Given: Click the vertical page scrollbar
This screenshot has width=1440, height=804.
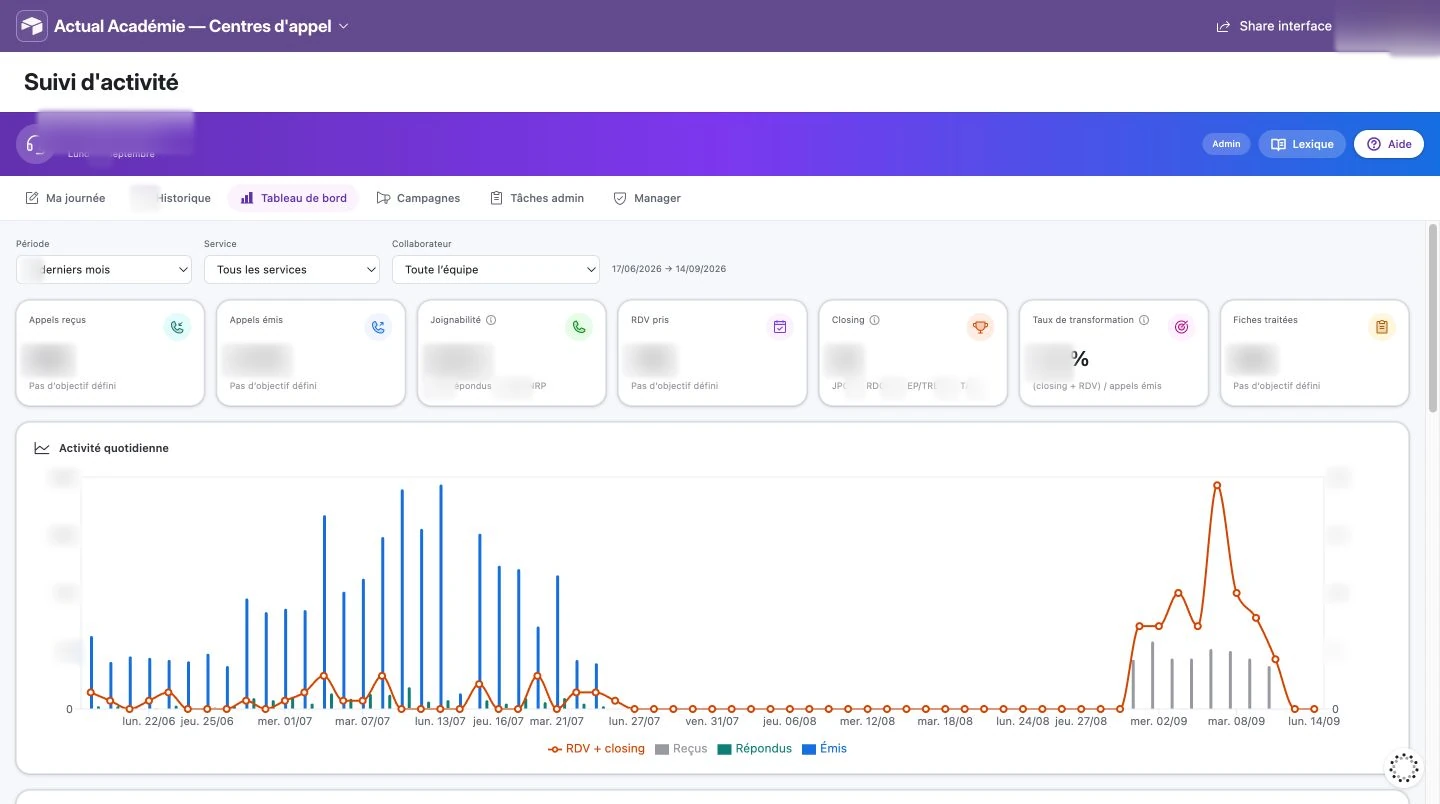Looking at the screenshot, I should [1433, 318].
